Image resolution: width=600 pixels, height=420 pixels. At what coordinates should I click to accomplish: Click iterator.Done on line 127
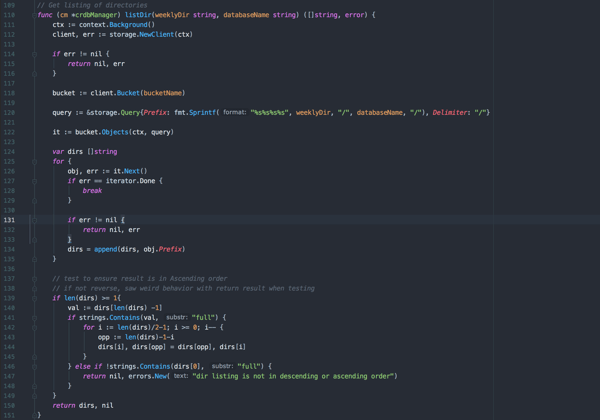pos(130,181)
